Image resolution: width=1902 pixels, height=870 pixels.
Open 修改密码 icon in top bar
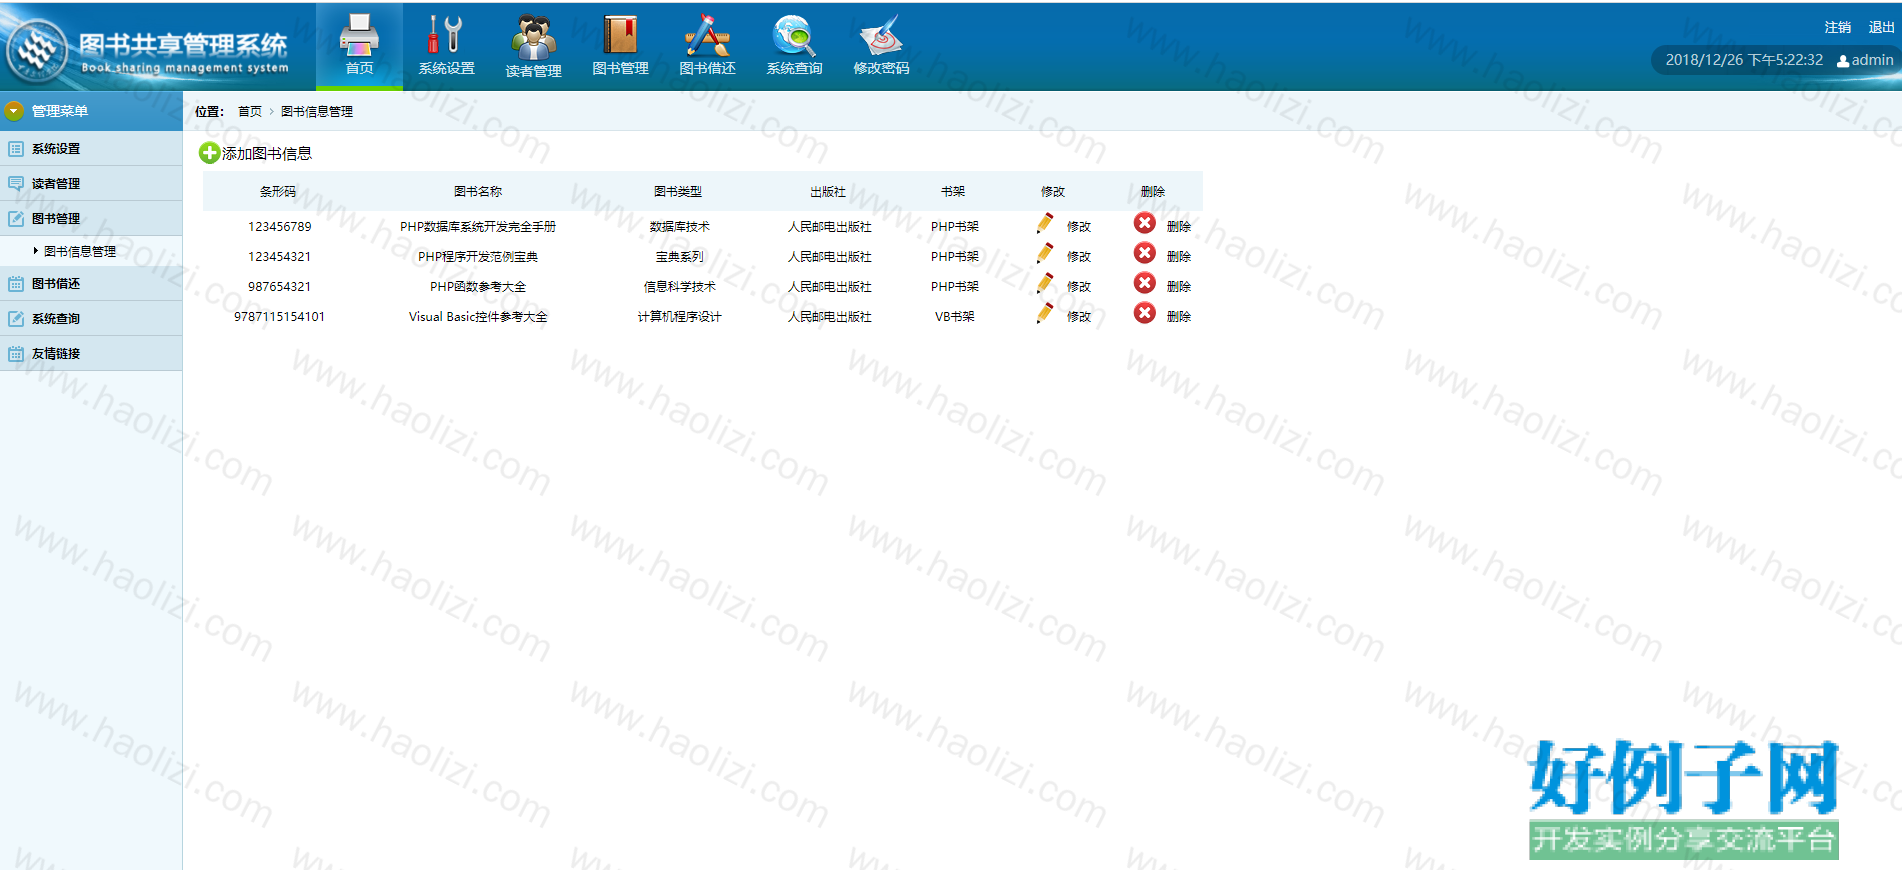click(x=881, y=35)
